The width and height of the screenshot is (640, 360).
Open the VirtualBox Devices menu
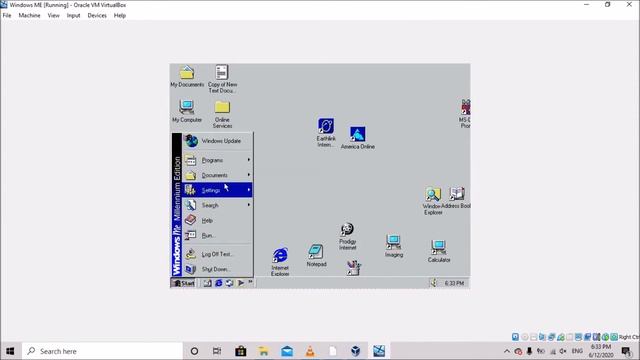coord(97,16)
